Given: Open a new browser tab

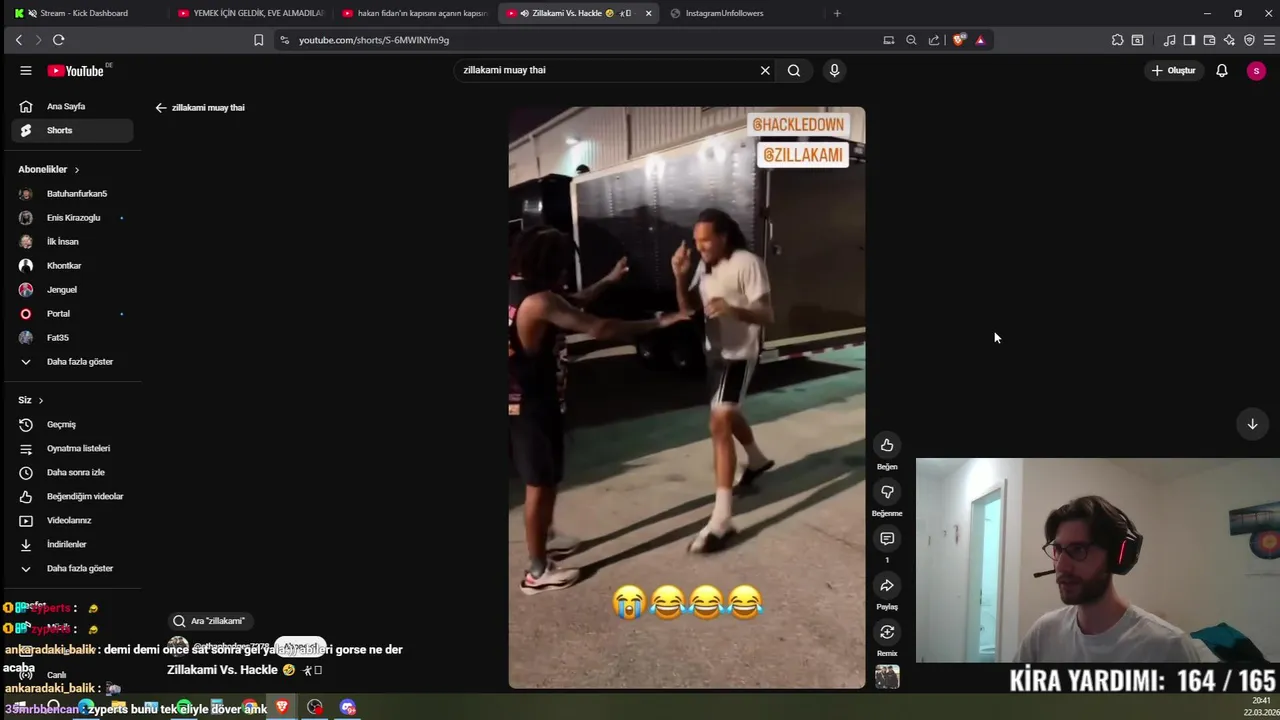Looking at the screenshot, I should (837, 13).
